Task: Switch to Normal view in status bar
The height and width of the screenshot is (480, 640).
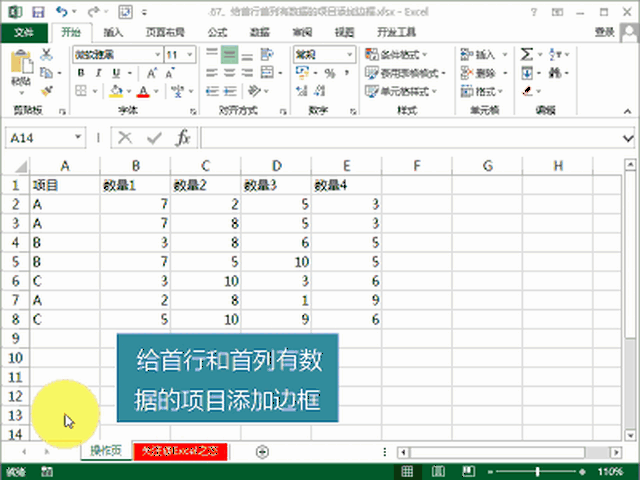Action: [x=406, y=470]
